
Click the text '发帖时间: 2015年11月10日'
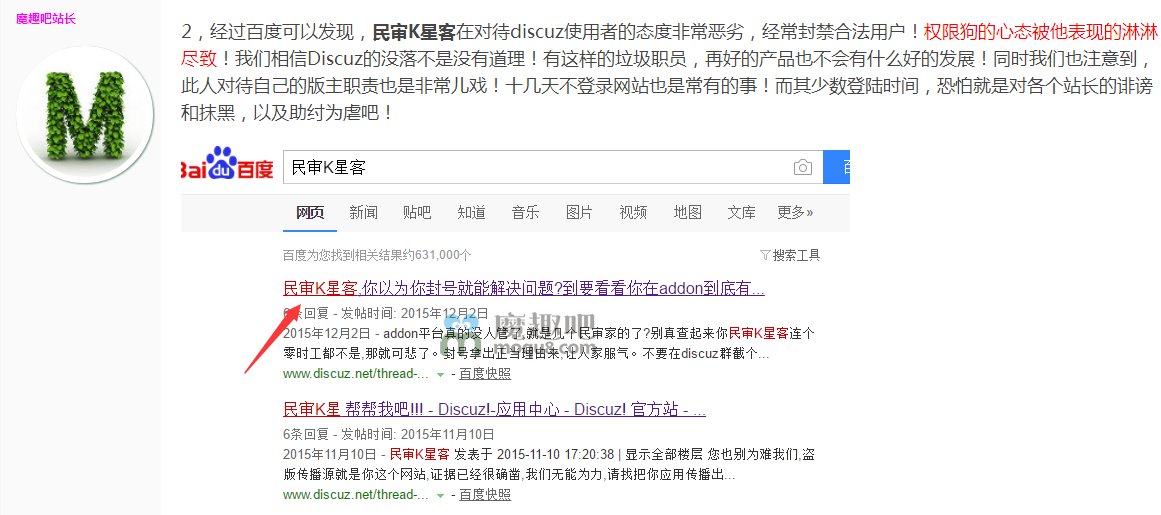point(418,434)
